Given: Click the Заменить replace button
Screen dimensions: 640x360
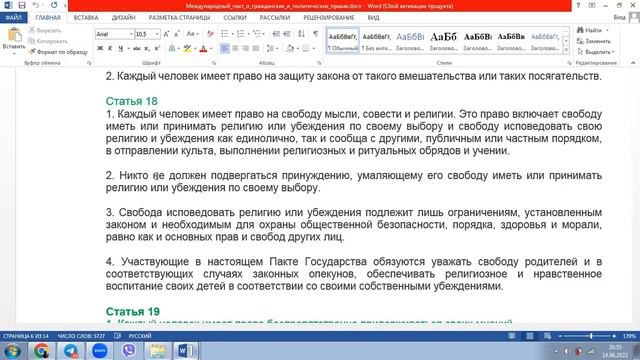Looking at the screenshot, I should [593, 41].
